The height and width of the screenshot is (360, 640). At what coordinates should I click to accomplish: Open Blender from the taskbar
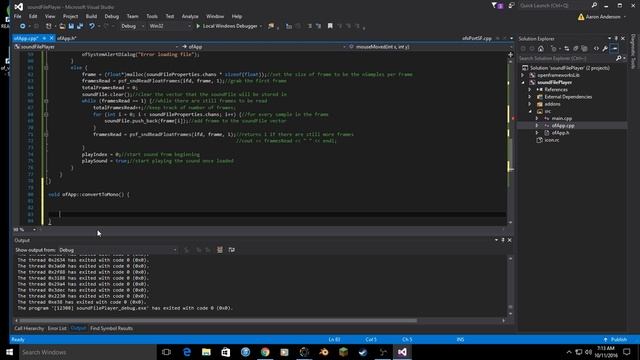click(x=324, y=352)
